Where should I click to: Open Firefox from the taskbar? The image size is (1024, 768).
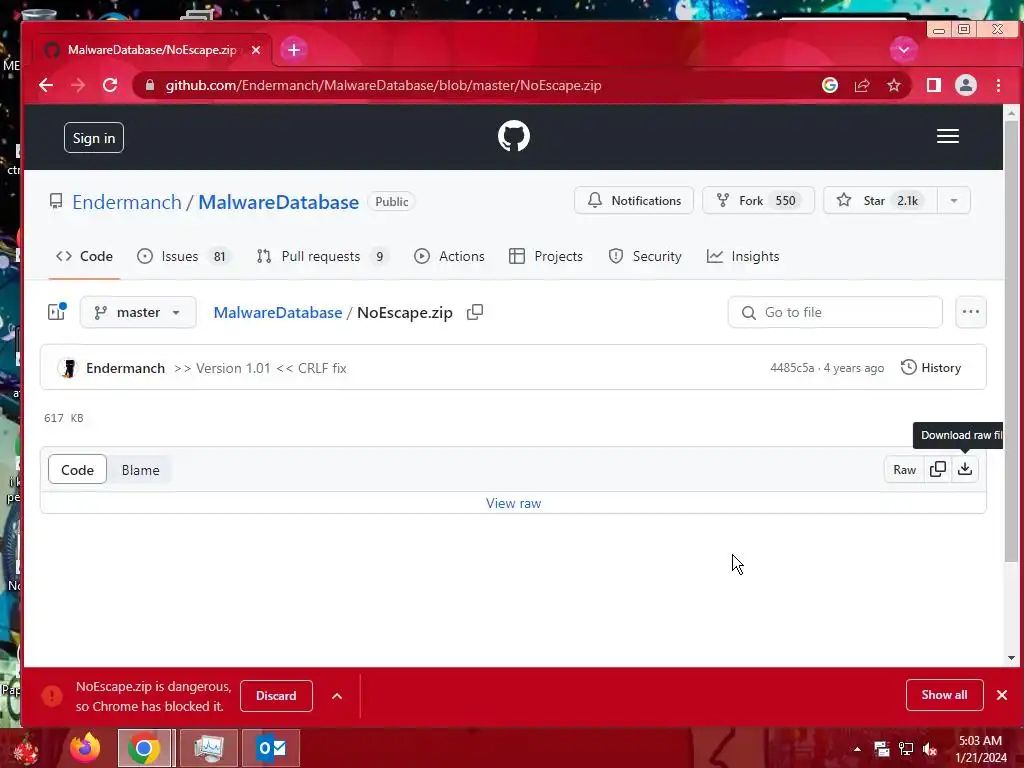[x=85, y=748]
